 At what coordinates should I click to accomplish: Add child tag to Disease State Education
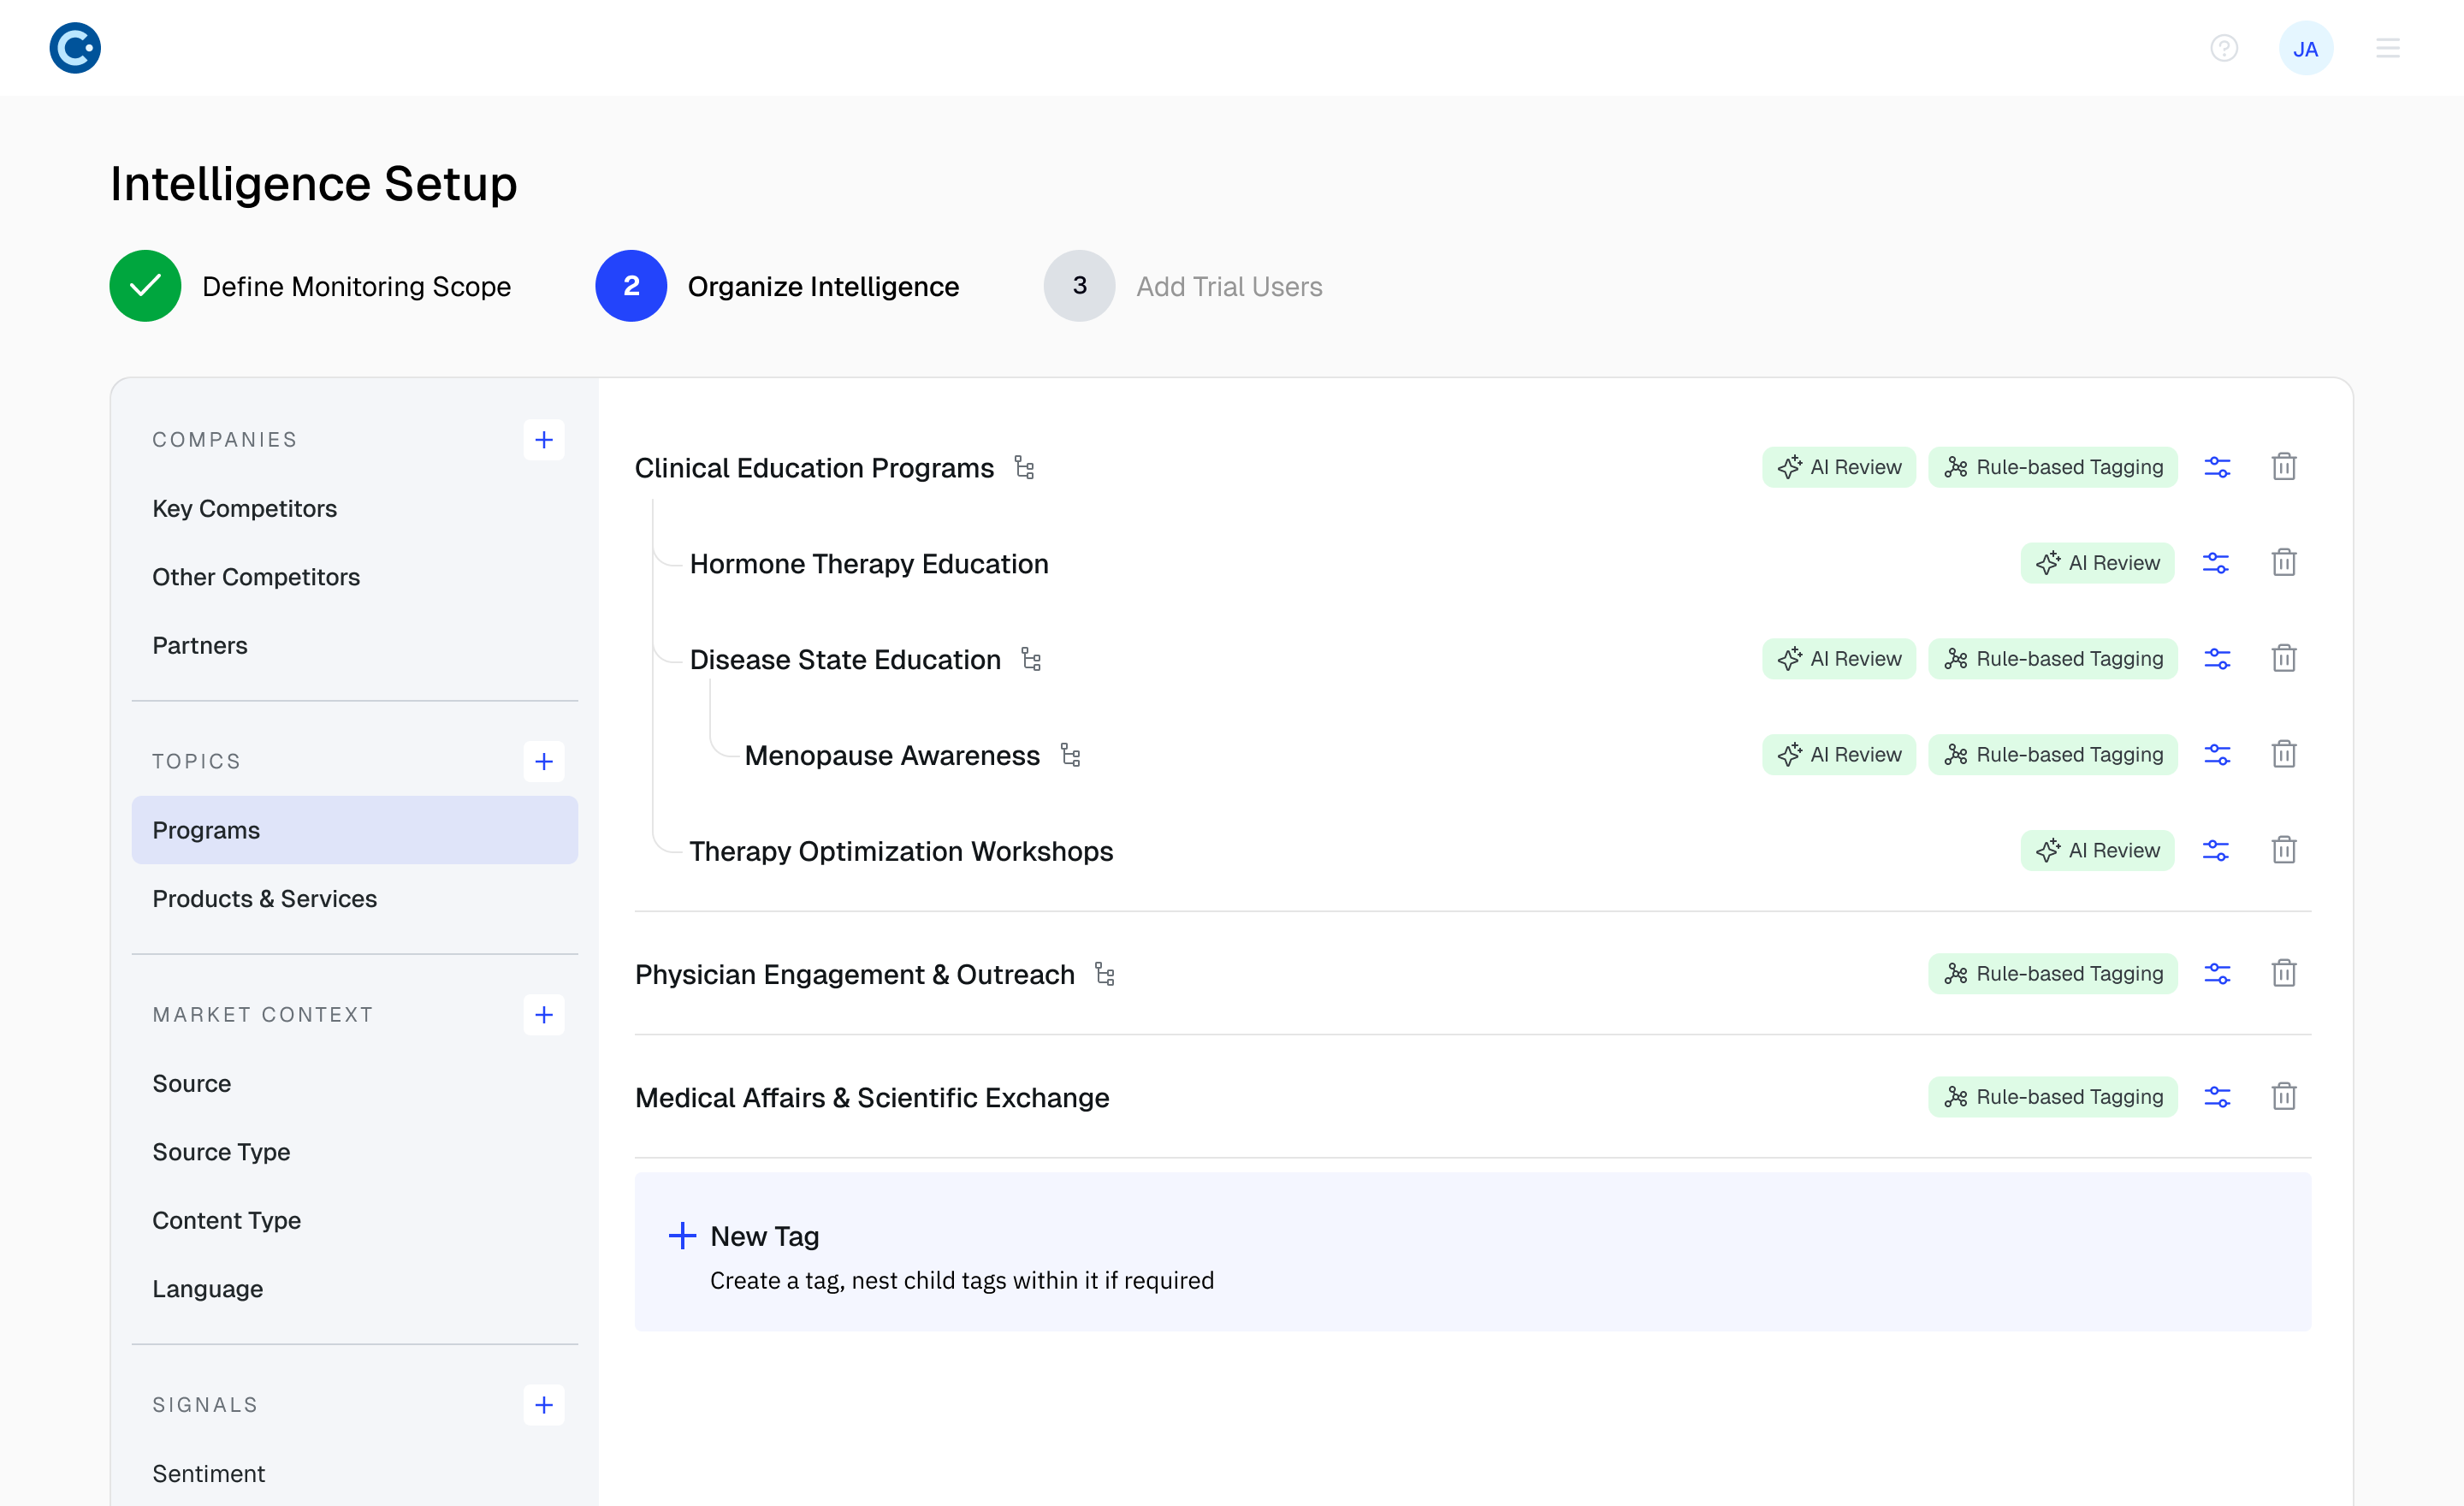click(1031, 660)
